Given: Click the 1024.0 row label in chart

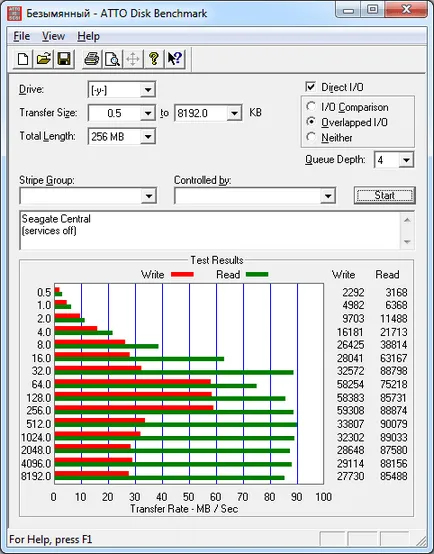Looking at the screenshot, I should [x=36, y=437].
